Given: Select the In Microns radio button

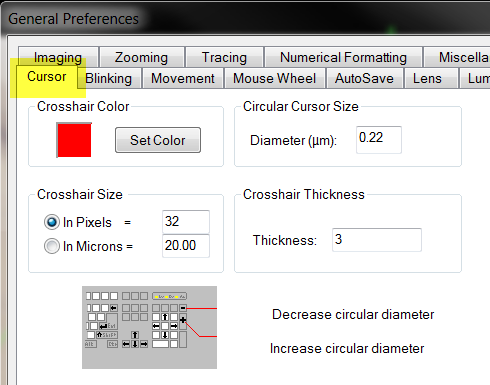Looking at the screenshot, I should (52, 246).
